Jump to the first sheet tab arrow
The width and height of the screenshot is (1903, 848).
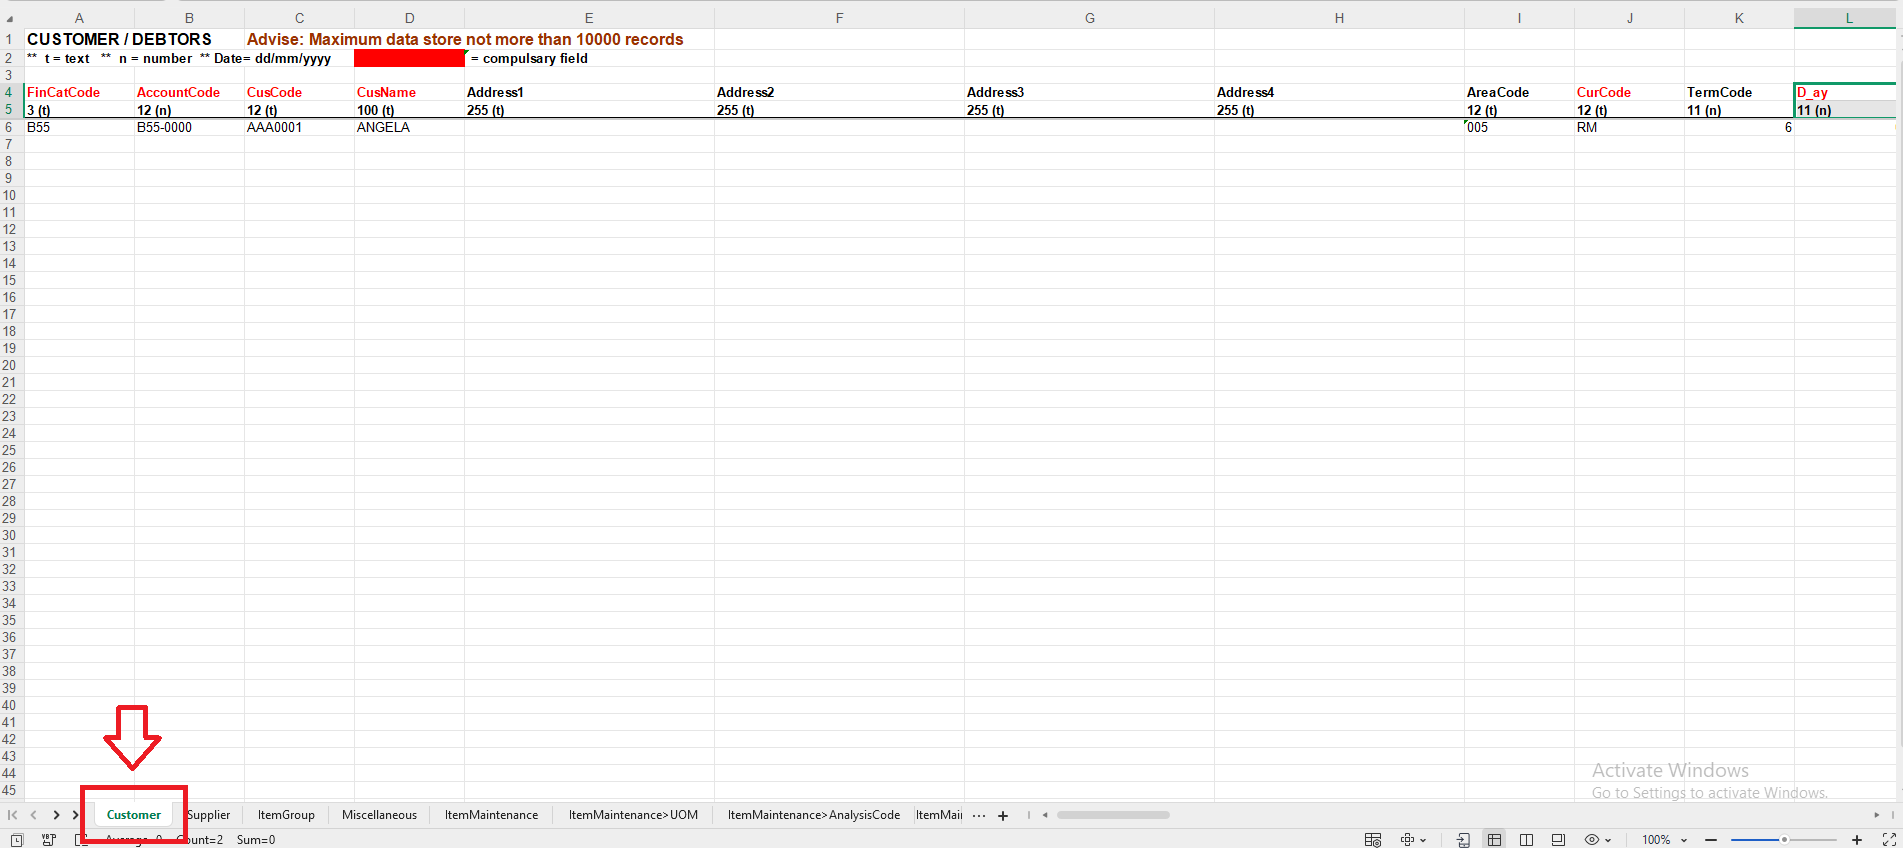point(13,815)
